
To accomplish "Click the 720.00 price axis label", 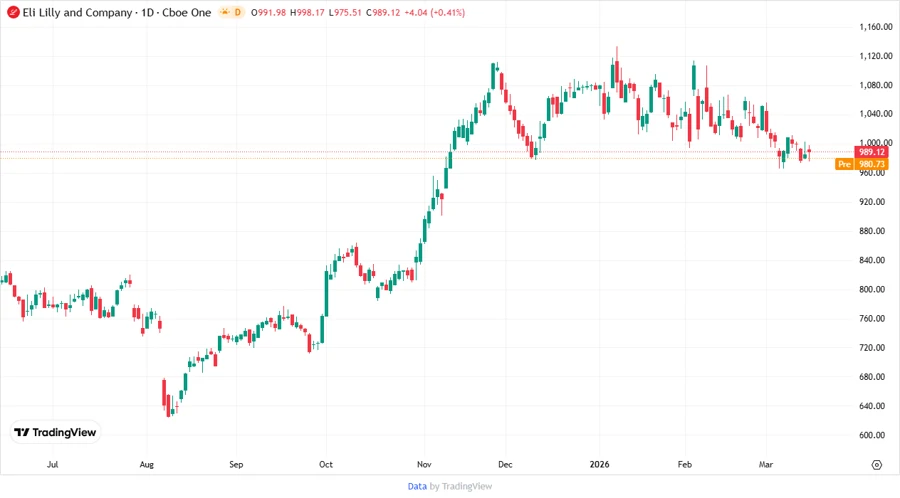I will 872,348.
